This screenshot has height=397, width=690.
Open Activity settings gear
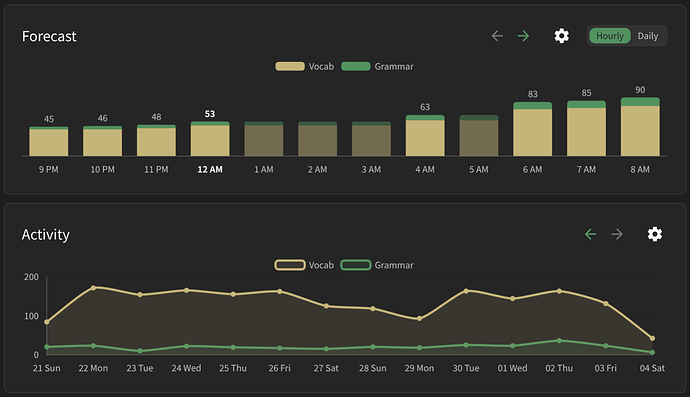pos(655,234)
